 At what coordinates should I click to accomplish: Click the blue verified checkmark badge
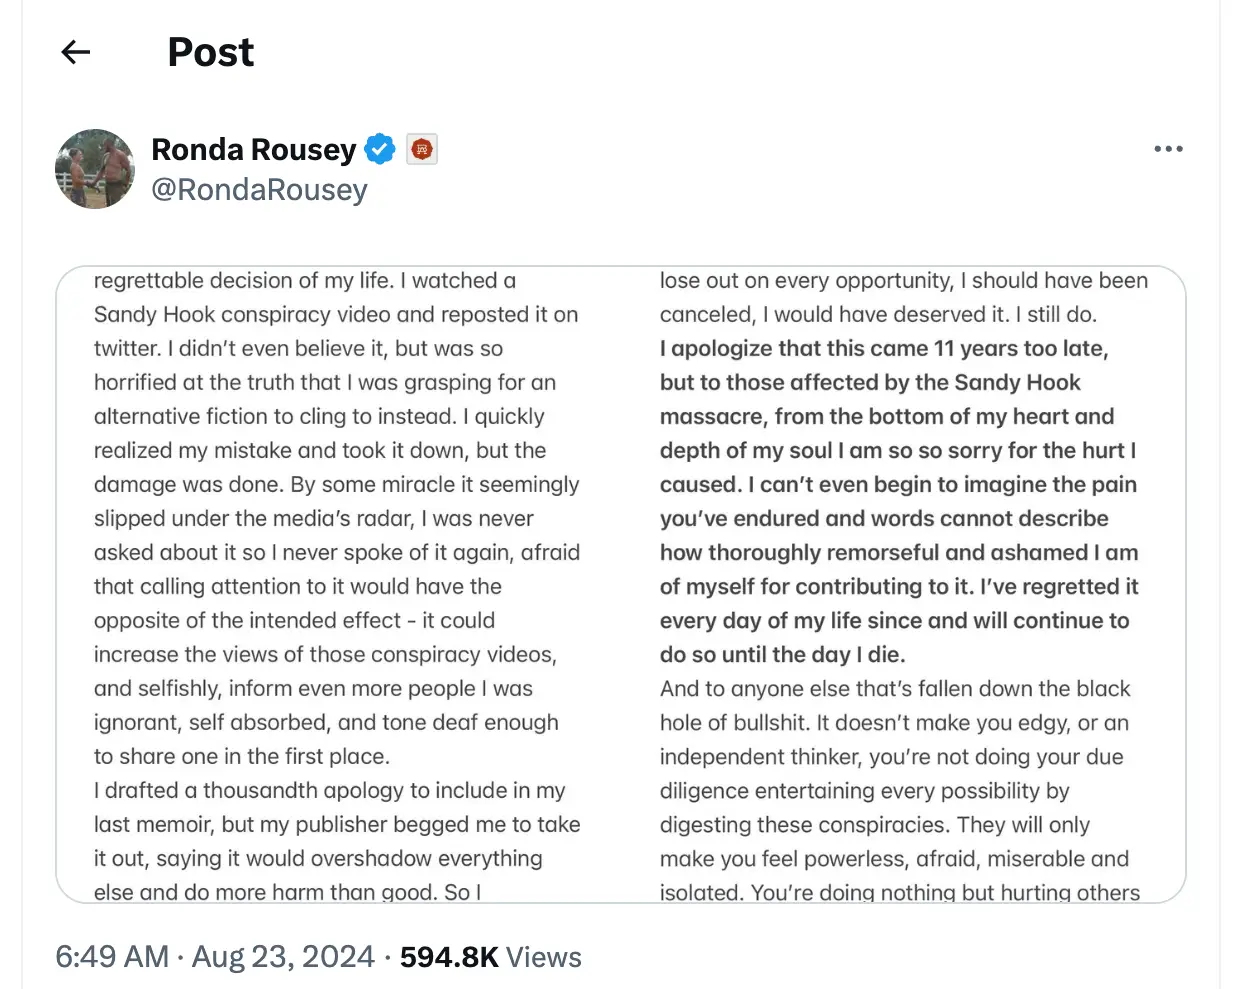coord(379,149)
